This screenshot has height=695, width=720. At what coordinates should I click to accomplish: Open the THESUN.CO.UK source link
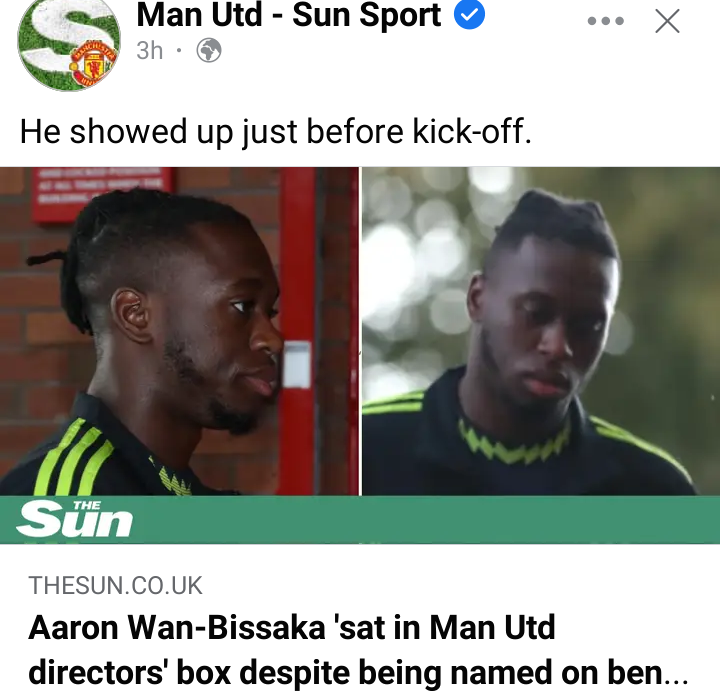pos(115,586)
